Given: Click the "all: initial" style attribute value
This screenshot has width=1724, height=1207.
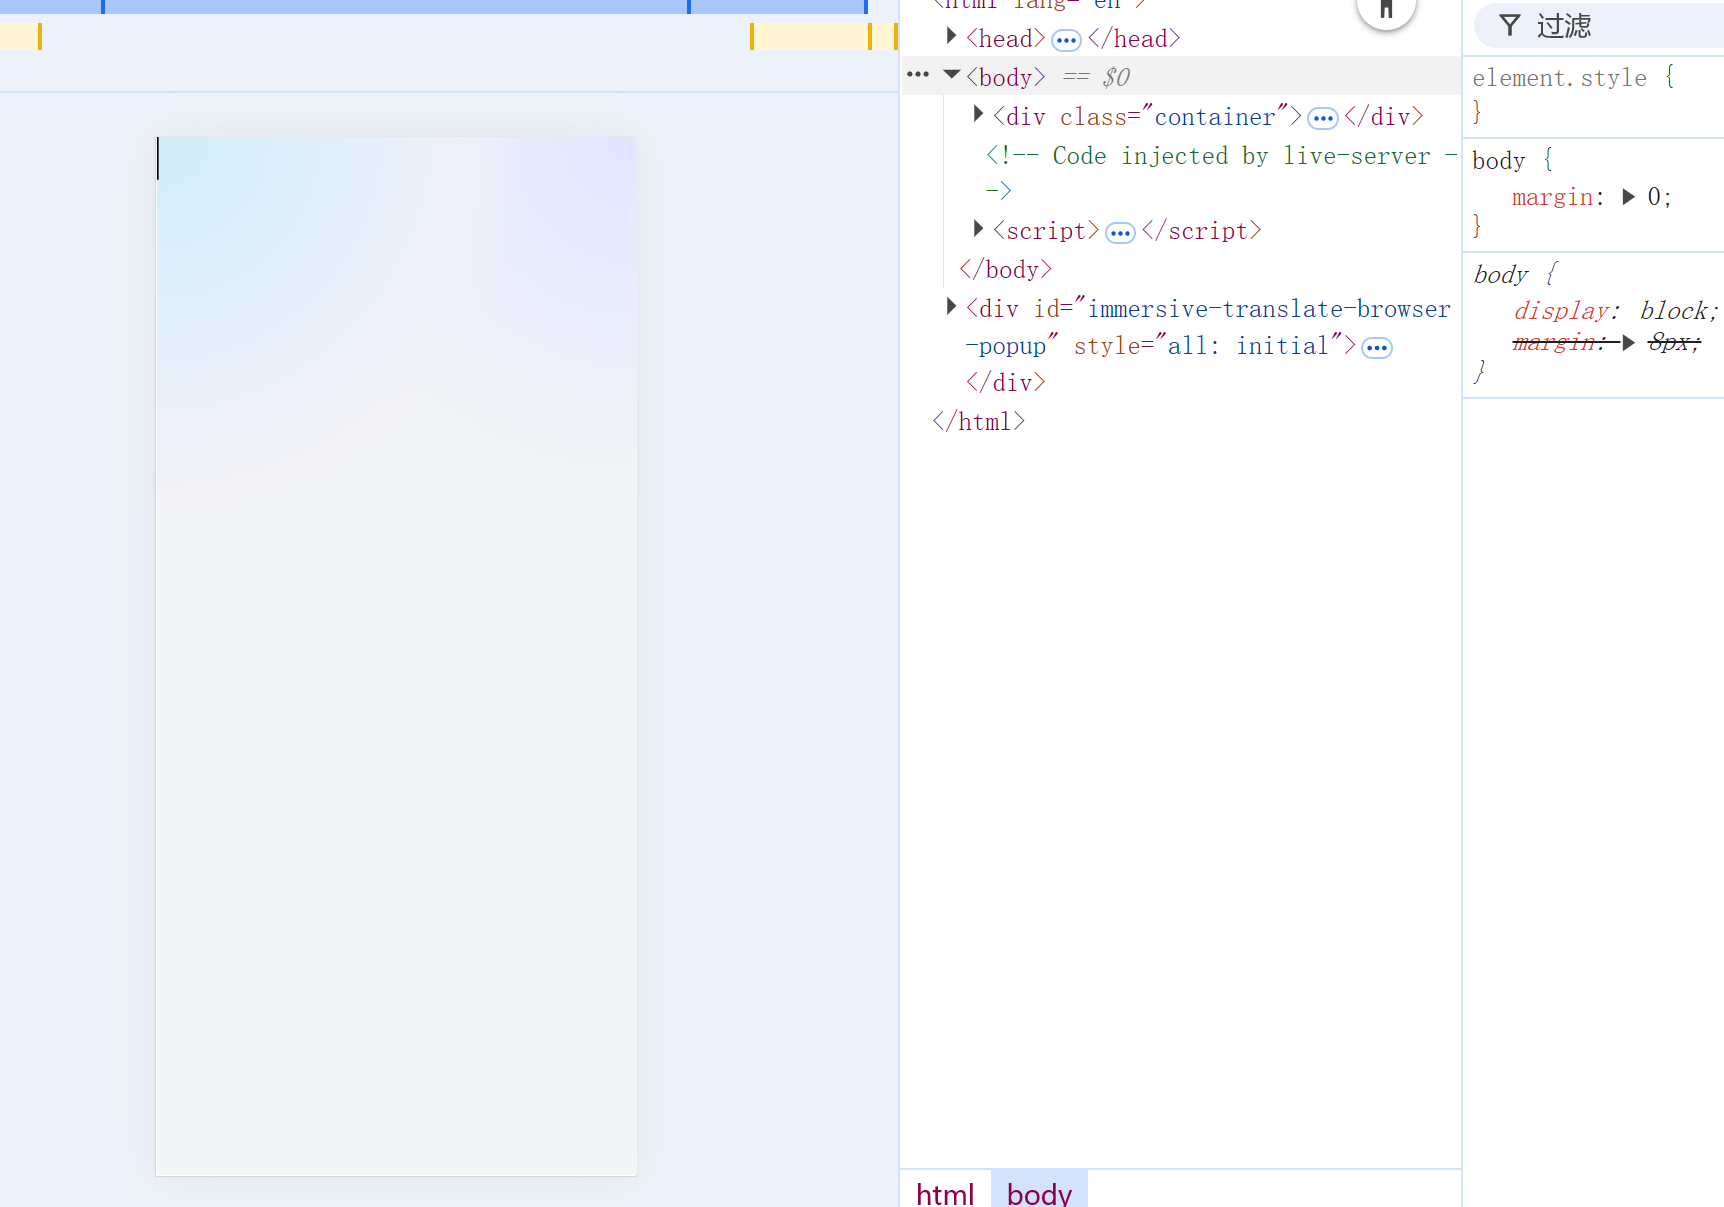Looking at the screenshot, I should (1249, 345).
